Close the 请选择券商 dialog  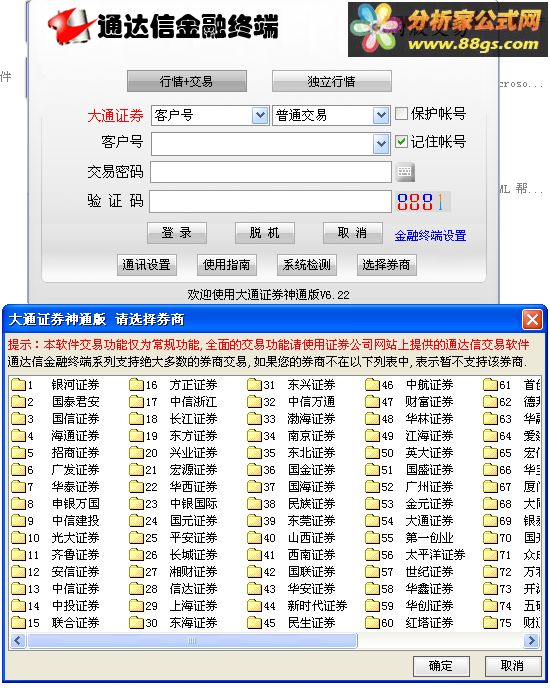532,319
